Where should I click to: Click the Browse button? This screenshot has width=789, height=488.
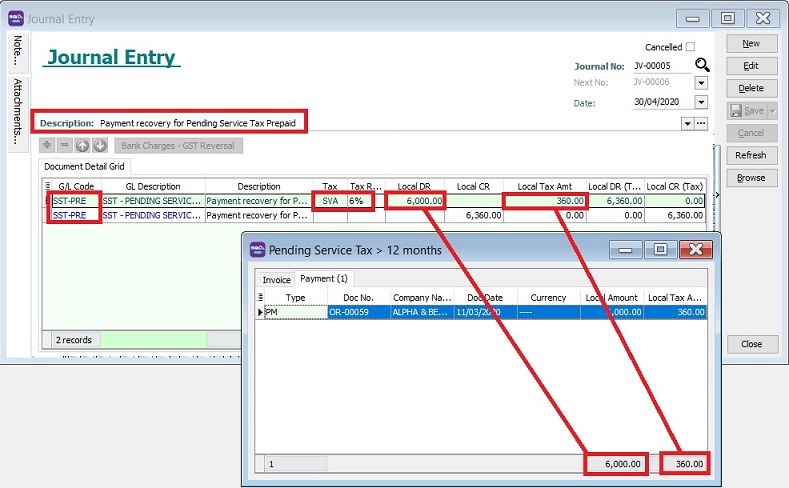pyautogui.click(x=751, y=178)
